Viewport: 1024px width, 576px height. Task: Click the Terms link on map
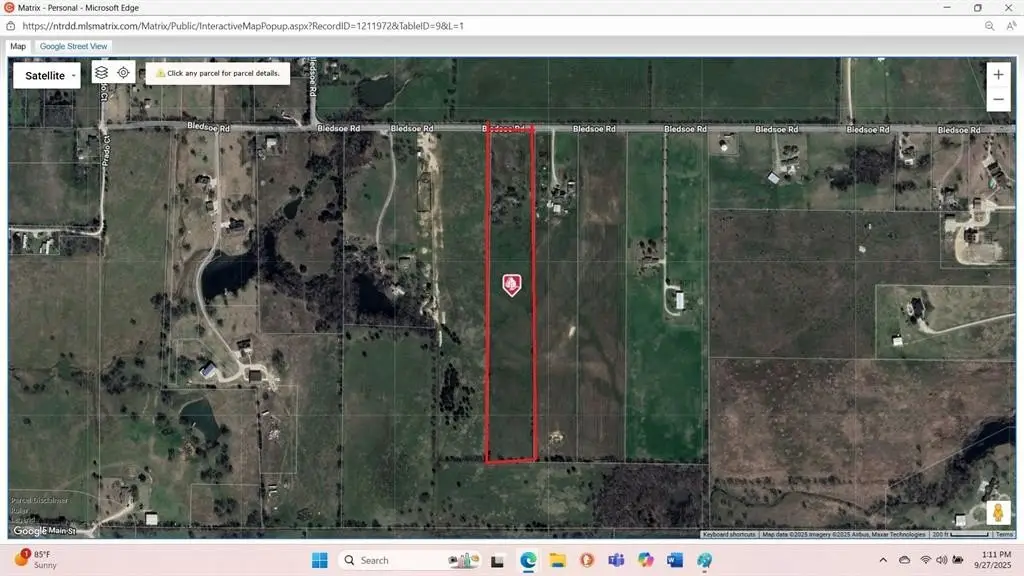1003,535
